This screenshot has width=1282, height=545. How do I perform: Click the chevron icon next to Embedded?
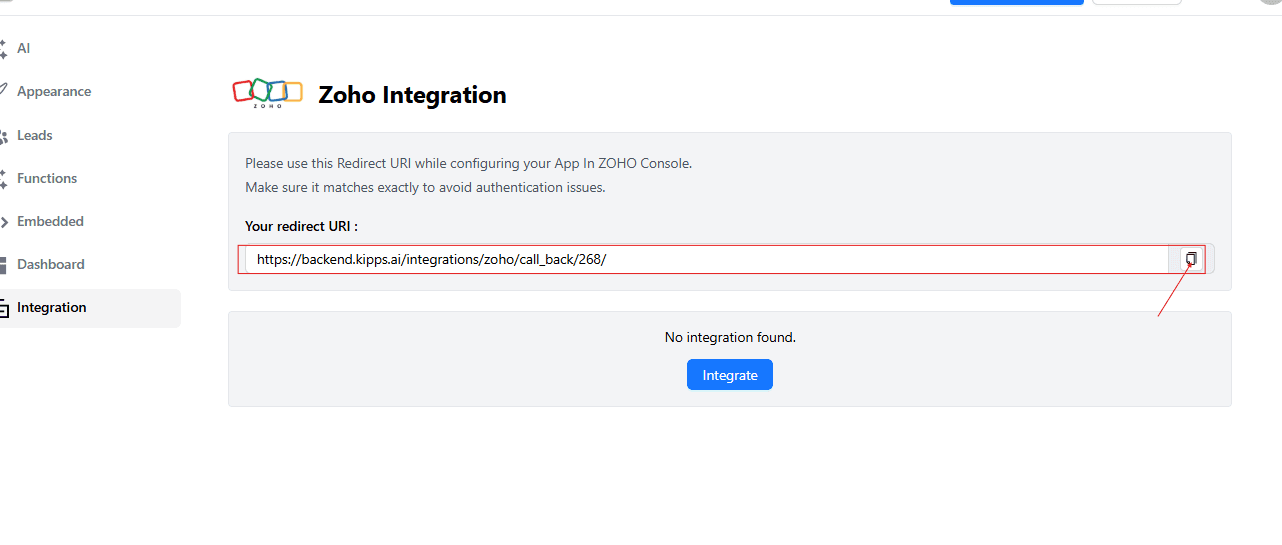pyautogui.click(x=4, y=222)
